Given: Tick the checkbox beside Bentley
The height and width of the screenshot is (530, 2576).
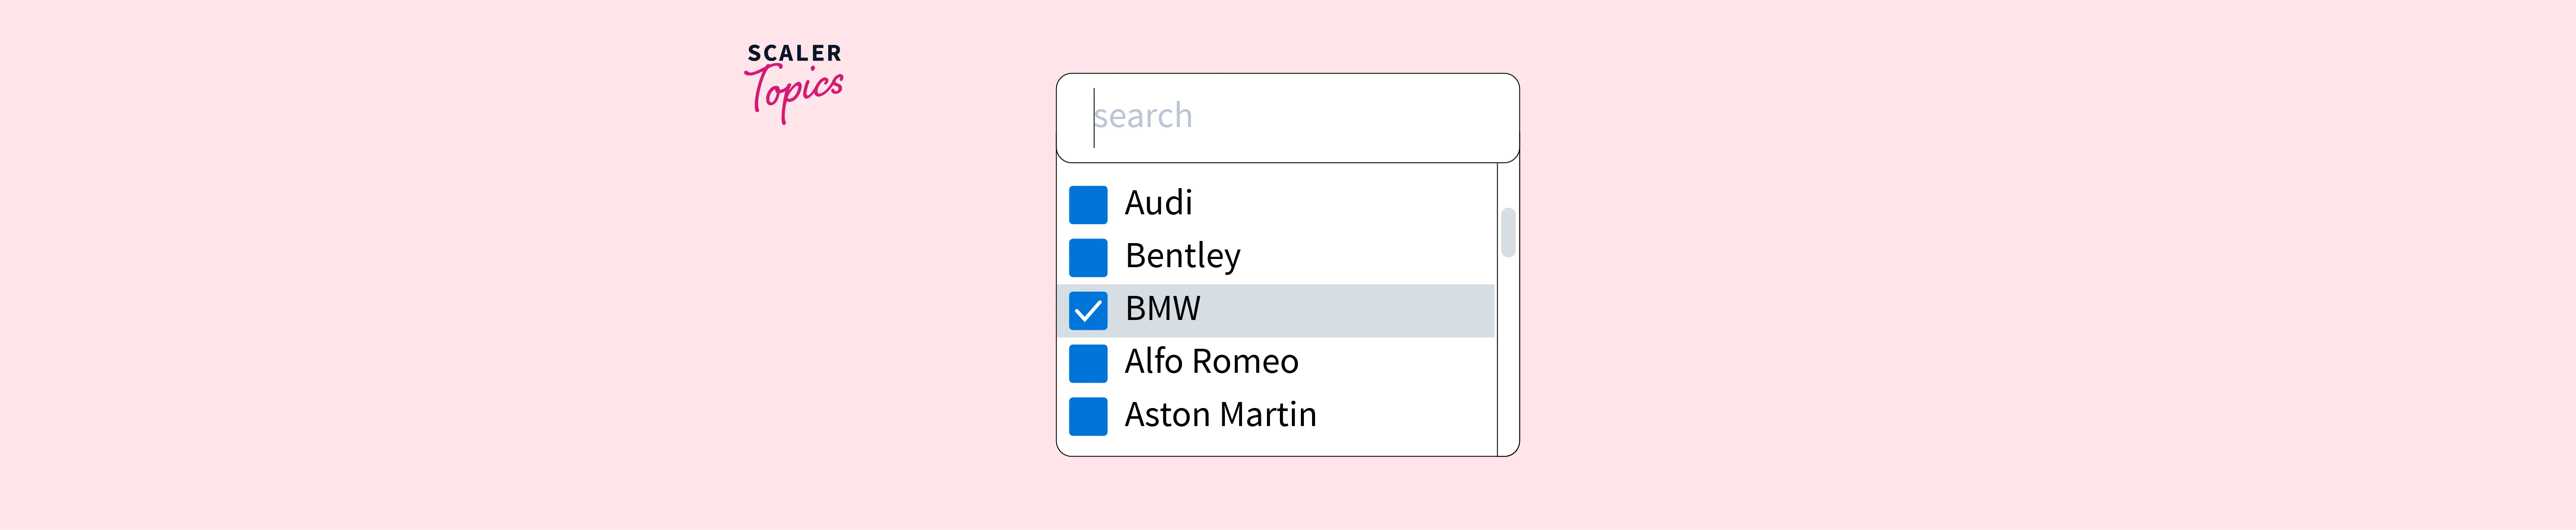Looking at the screenshot, I should coord(1087,257).
